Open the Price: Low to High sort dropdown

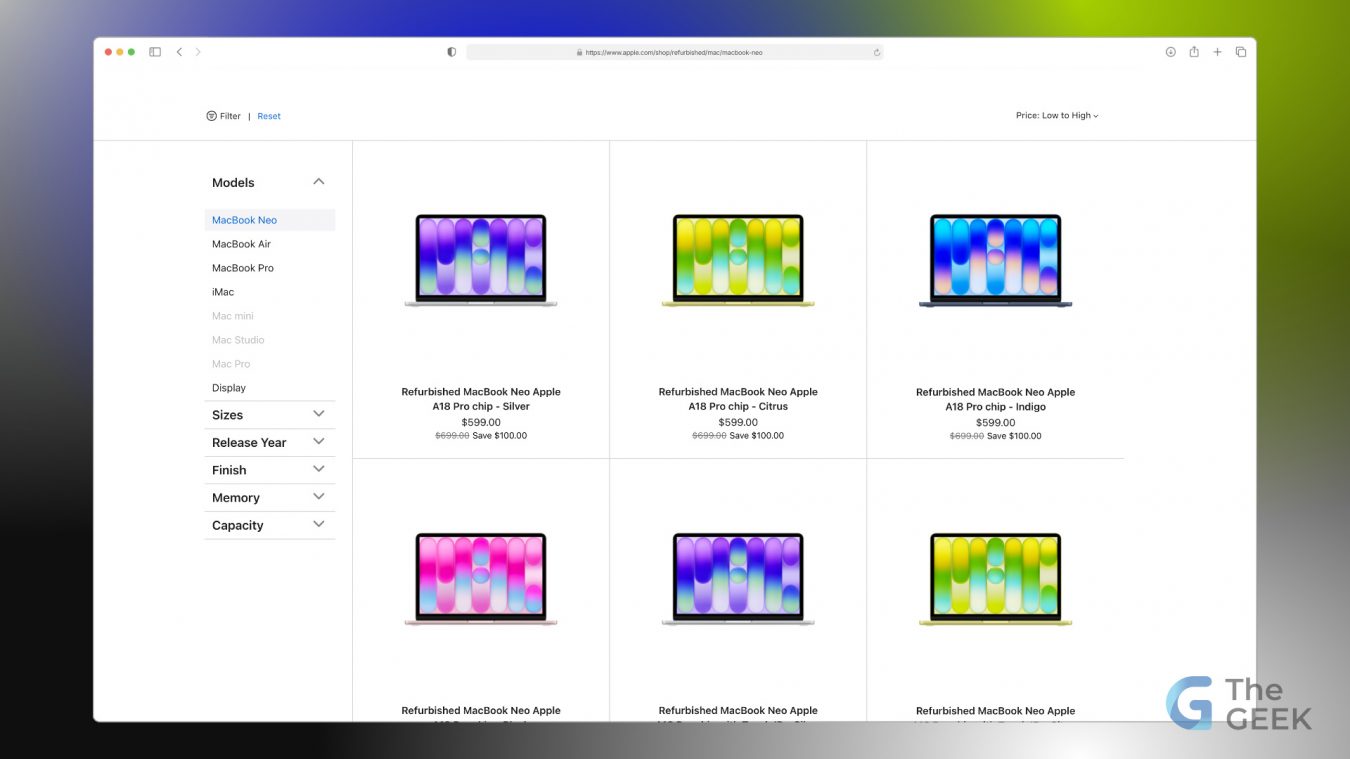1057,116
